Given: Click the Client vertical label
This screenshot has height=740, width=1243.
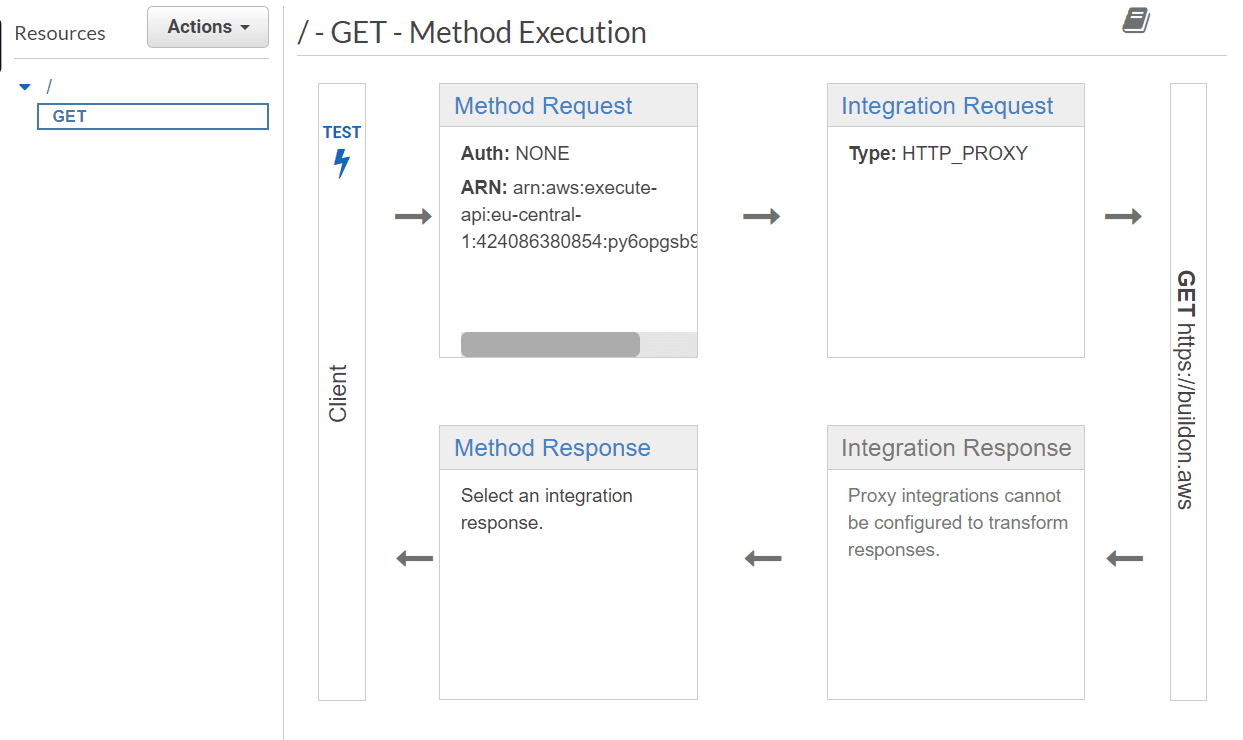Looking at the screenshot, I should [x=338, y=392].
